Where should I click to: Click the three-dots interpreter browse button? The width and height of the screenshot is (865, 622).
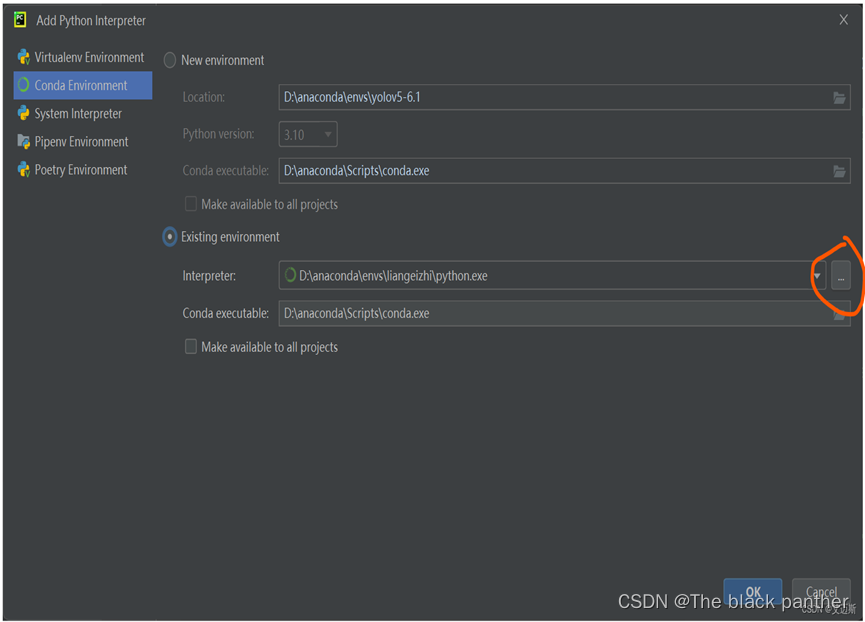pos(840,276)
